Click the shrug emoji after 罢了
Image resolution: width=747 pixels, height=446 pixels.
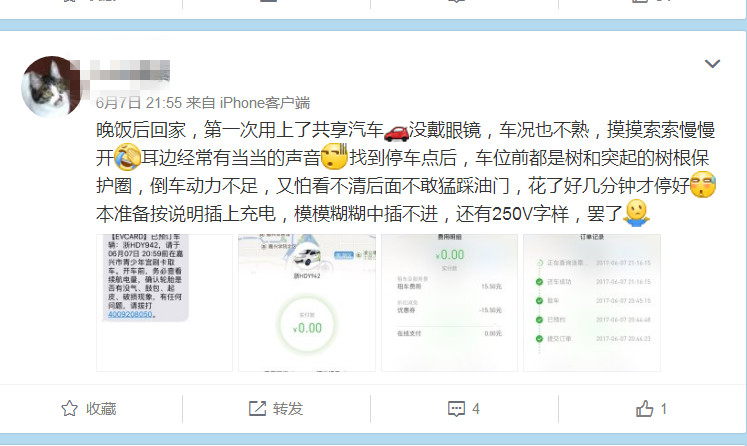636,213
